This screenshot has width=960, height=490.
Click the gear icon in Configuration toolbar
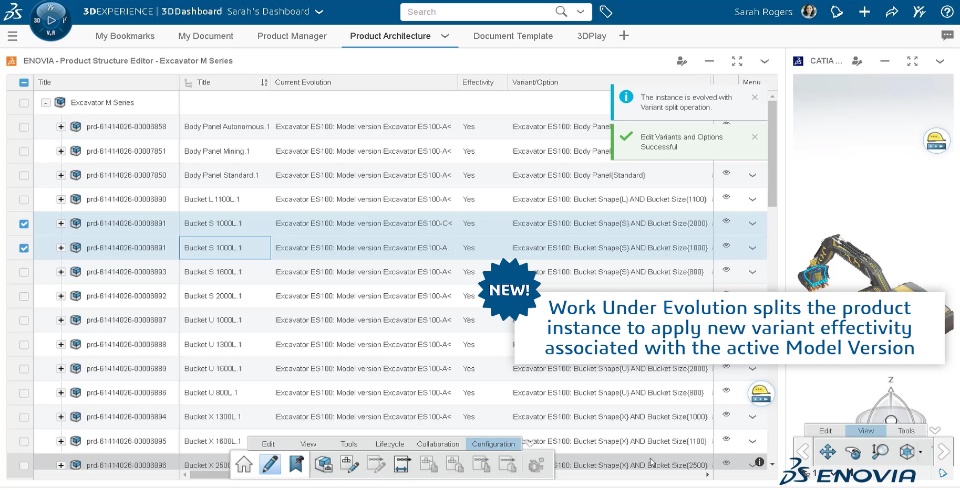536,465
